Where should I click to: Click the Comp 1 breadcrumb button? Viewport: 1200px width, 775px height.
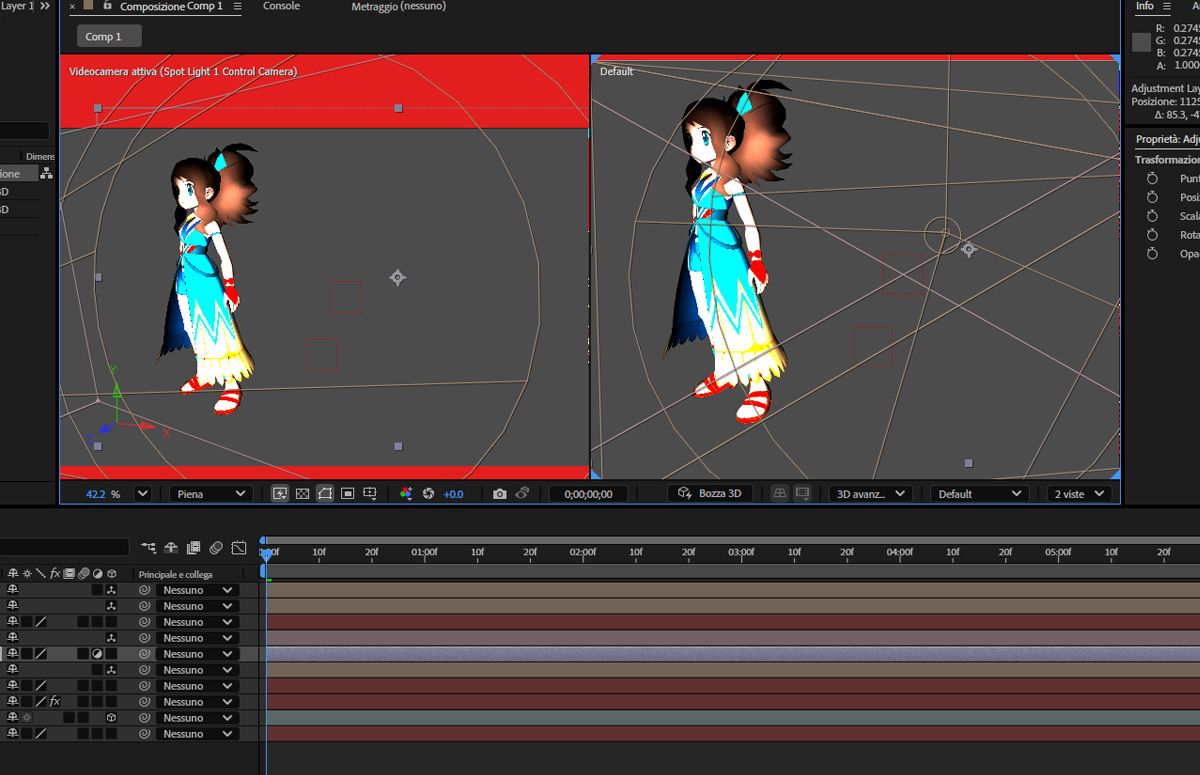click(x=109, y=37)
